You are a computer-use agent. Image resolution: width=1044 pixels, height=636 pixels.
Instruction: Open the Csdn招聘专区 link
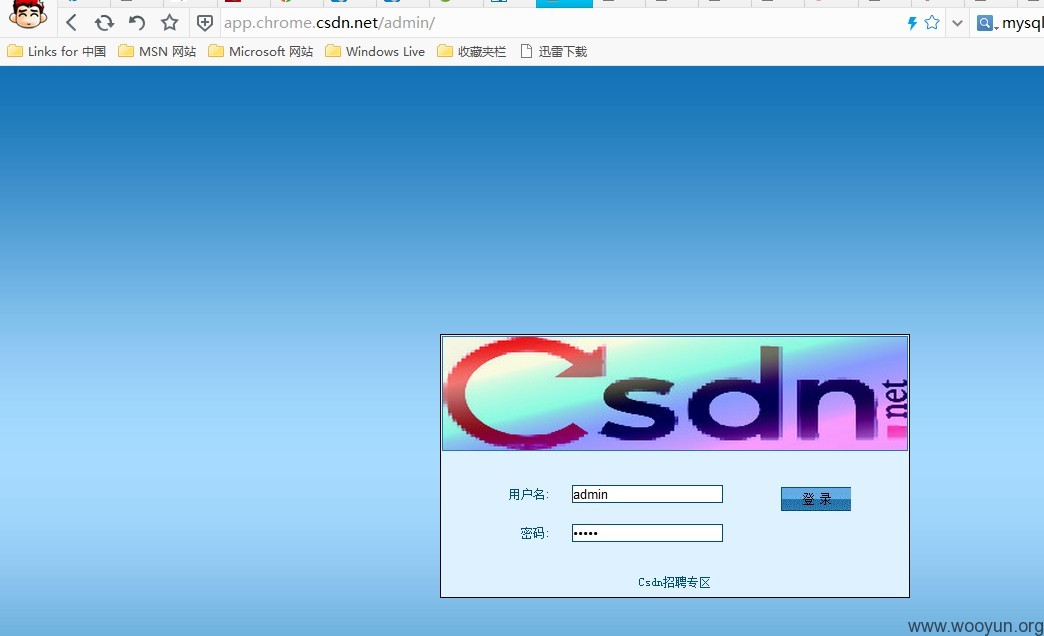click(x=674, y=582)
